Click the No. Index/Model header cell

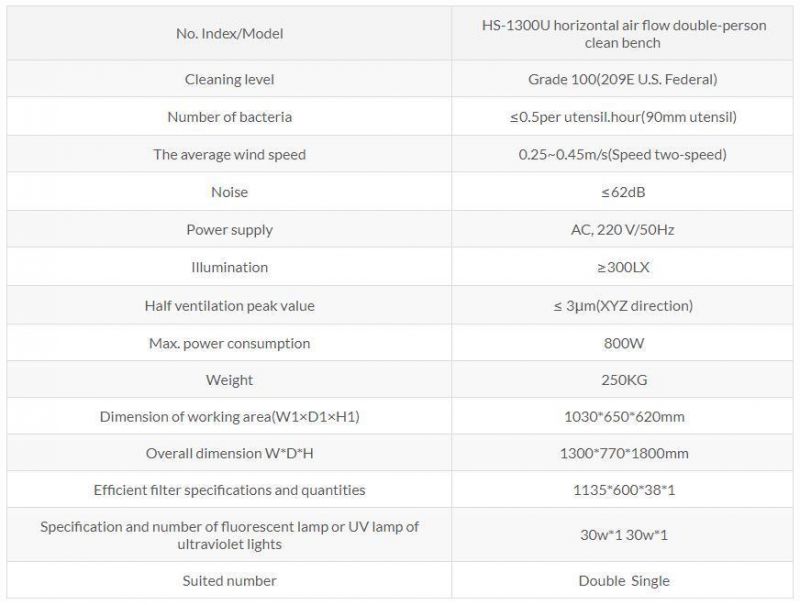click(x=230, y=34)
